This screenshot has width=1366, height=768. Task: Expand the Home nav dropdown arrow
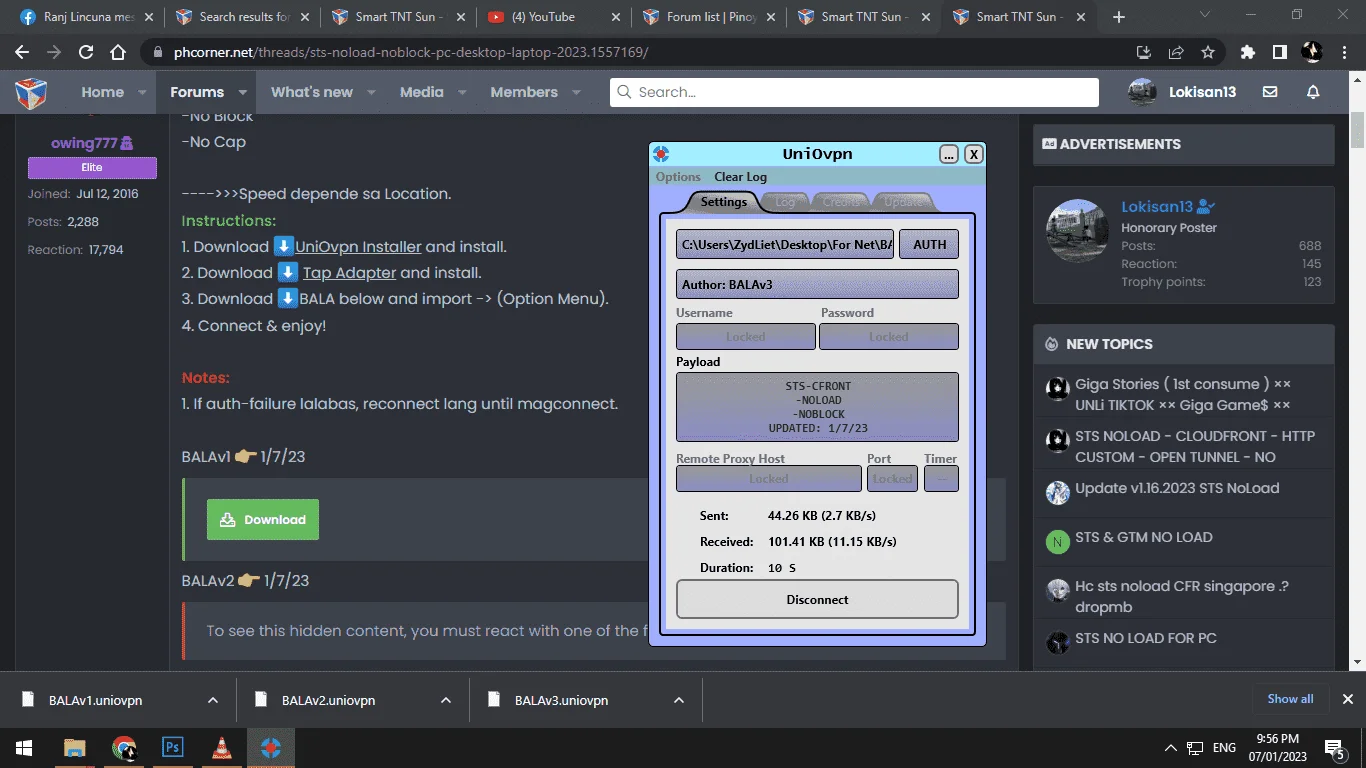142,92
